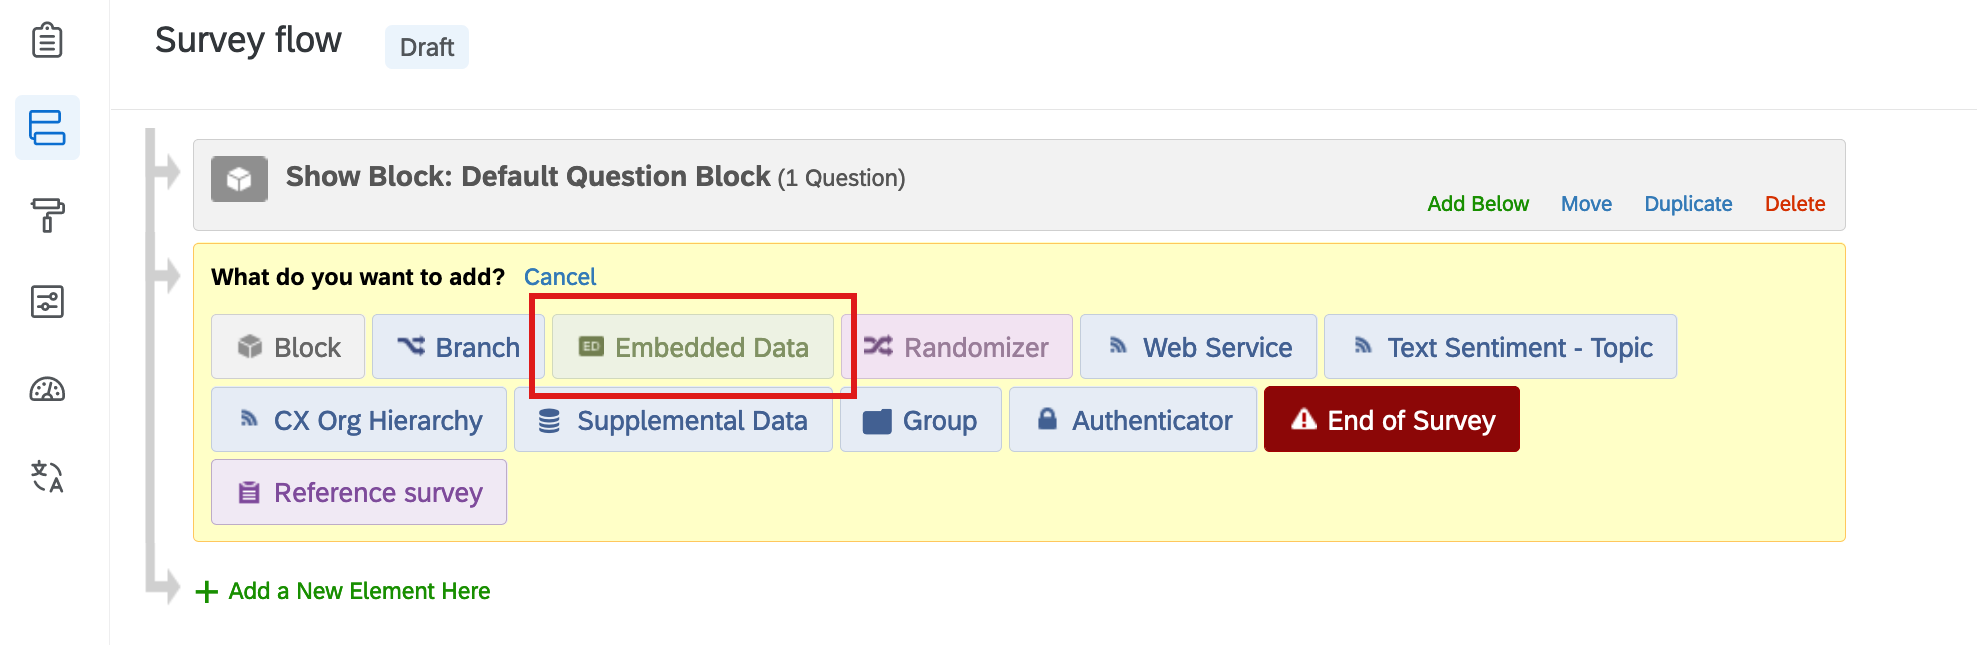Open Survey options from the sidebar

[x=47, y=301]
